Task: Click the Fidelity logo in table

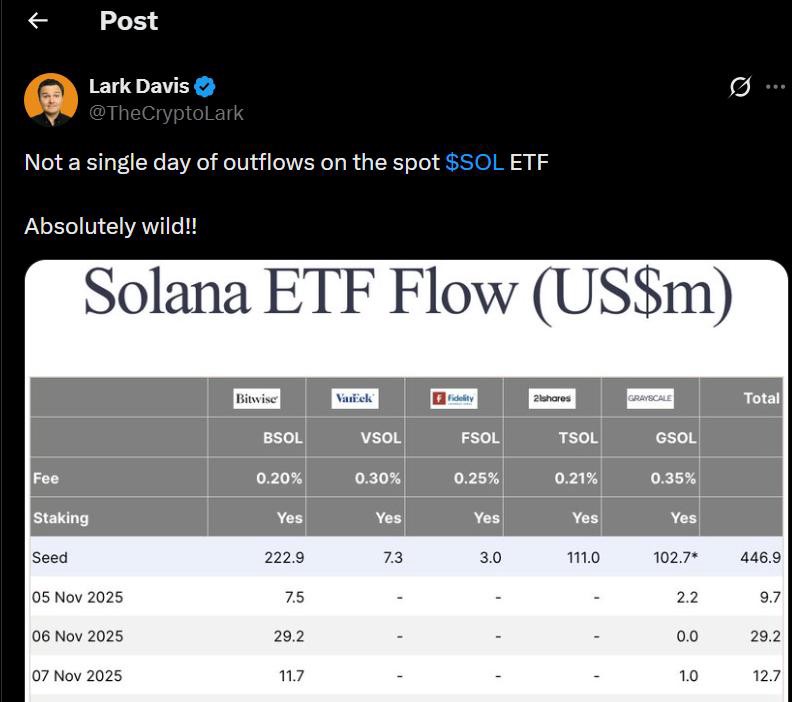Action: 453,399
